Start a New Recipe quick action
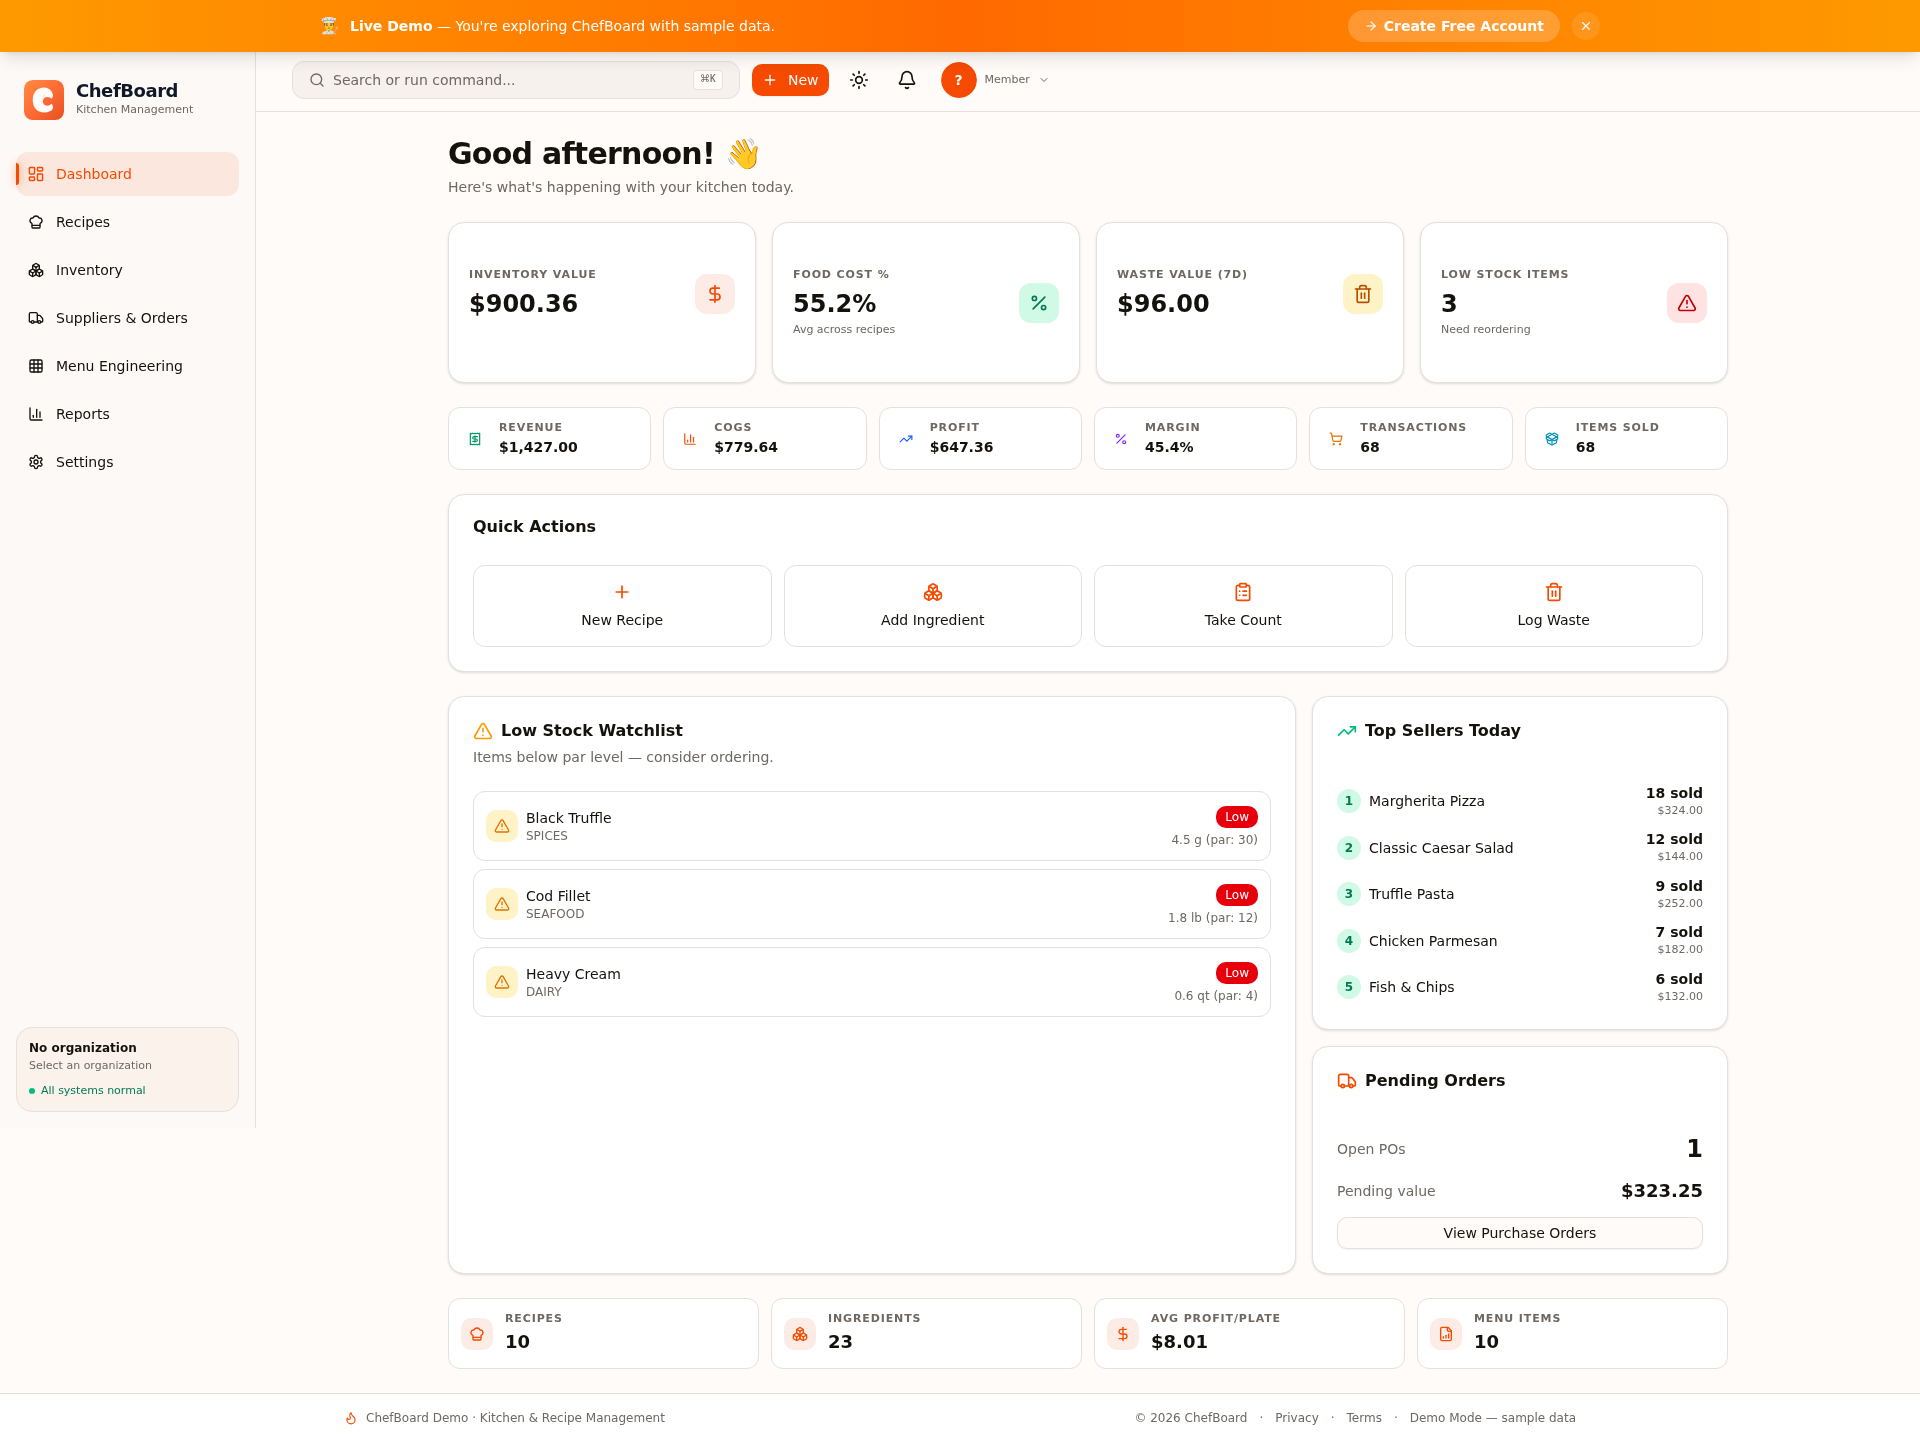 tap(622, 606)
